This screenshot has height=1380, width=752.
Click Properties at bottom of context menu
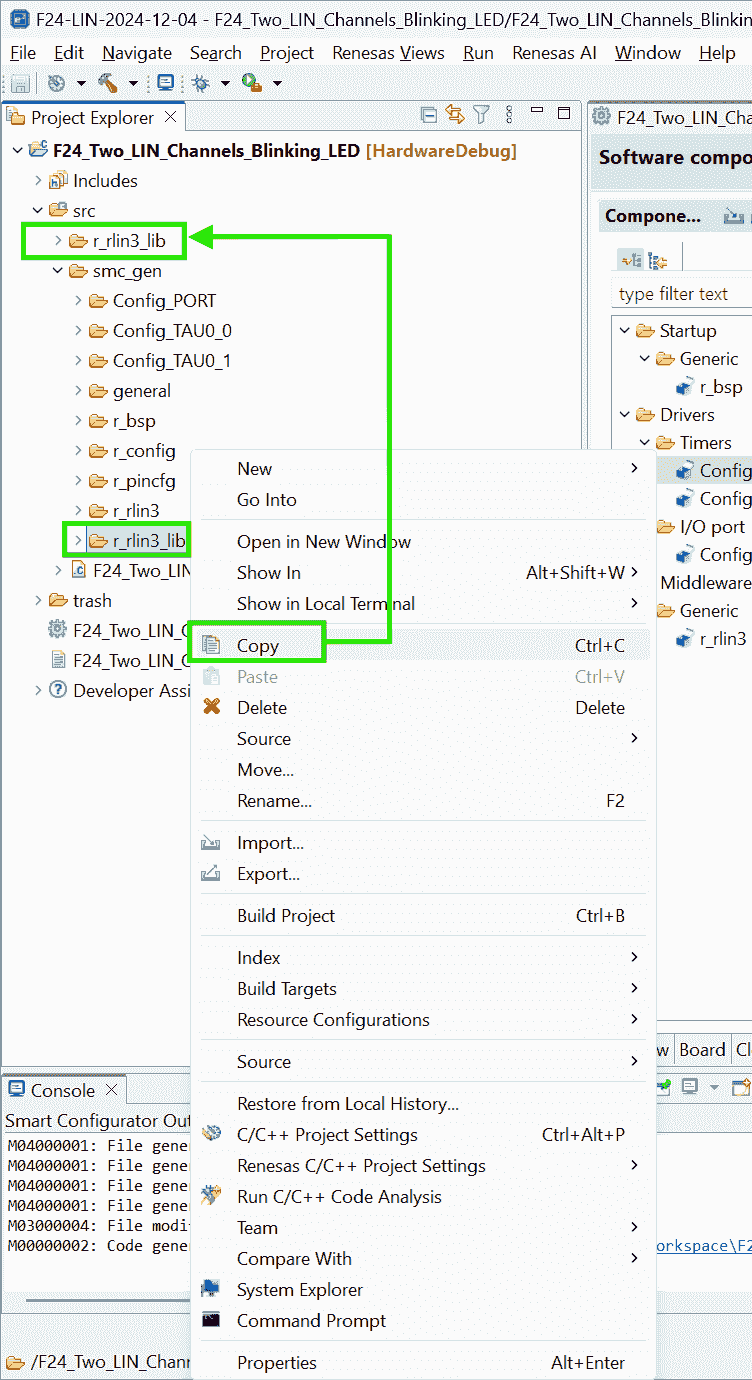pos(277,1363)
